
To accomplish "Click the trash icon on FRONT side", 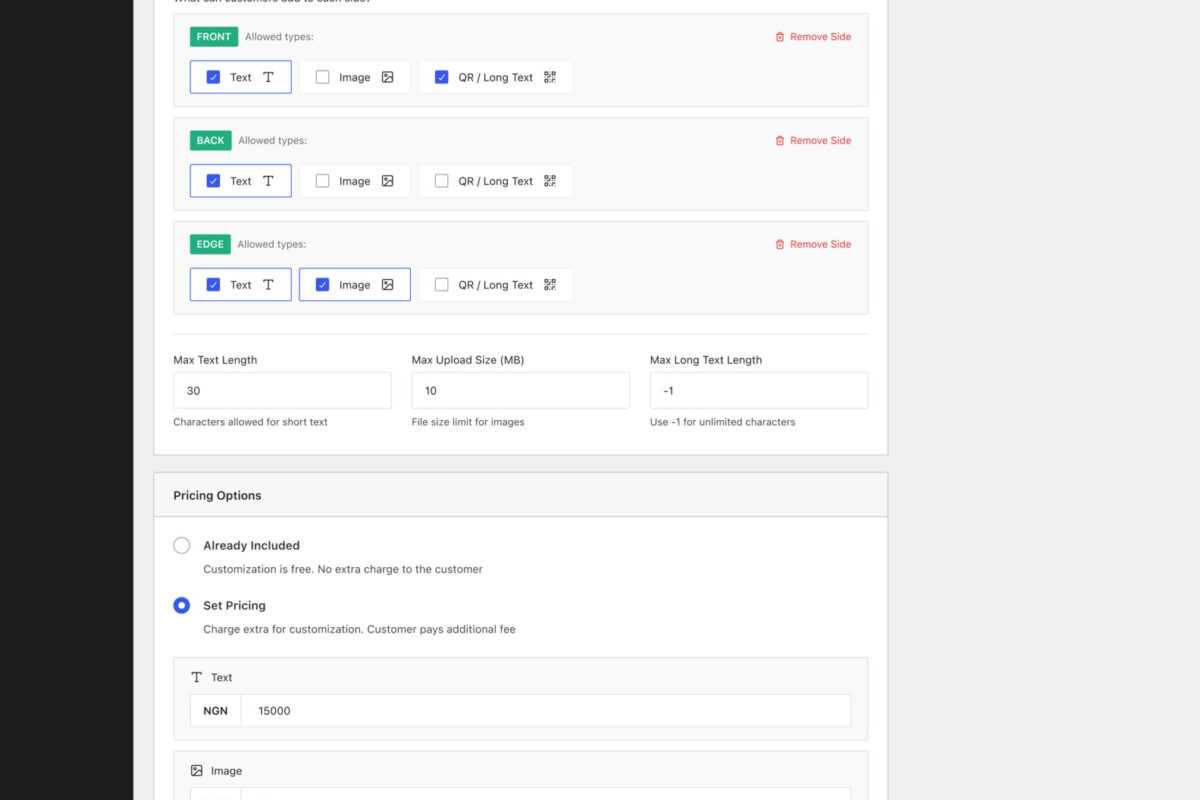I will pos(780,37).
